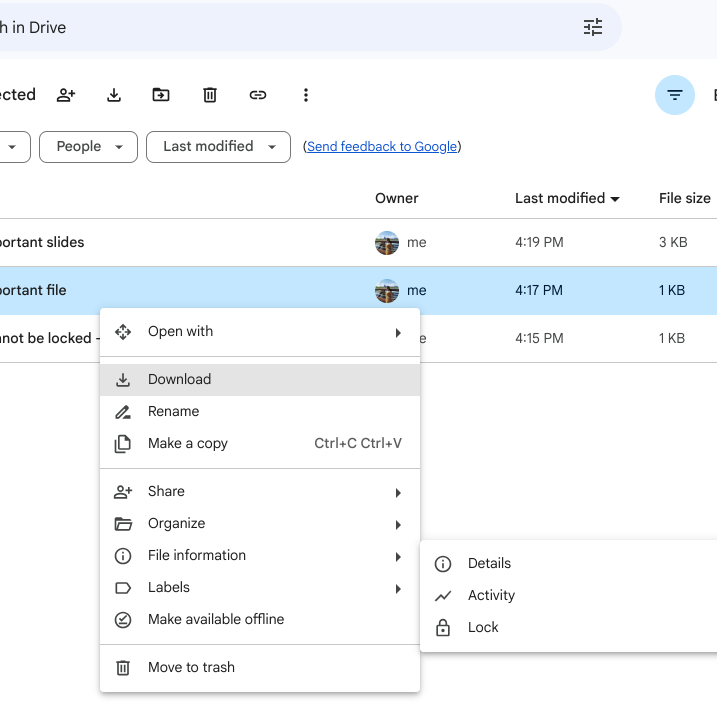This screenshot has height=717, width=717.
Task: Open Details from the file information submenu
Action: (489, 564)
